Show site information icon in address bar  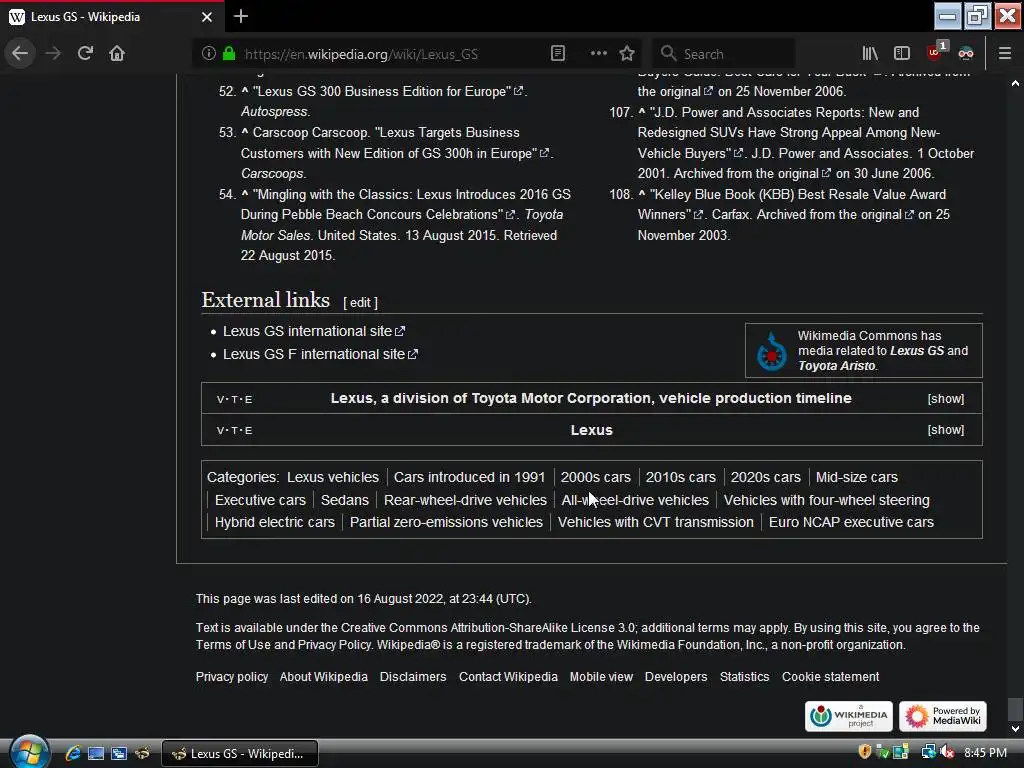pos(208,53)
